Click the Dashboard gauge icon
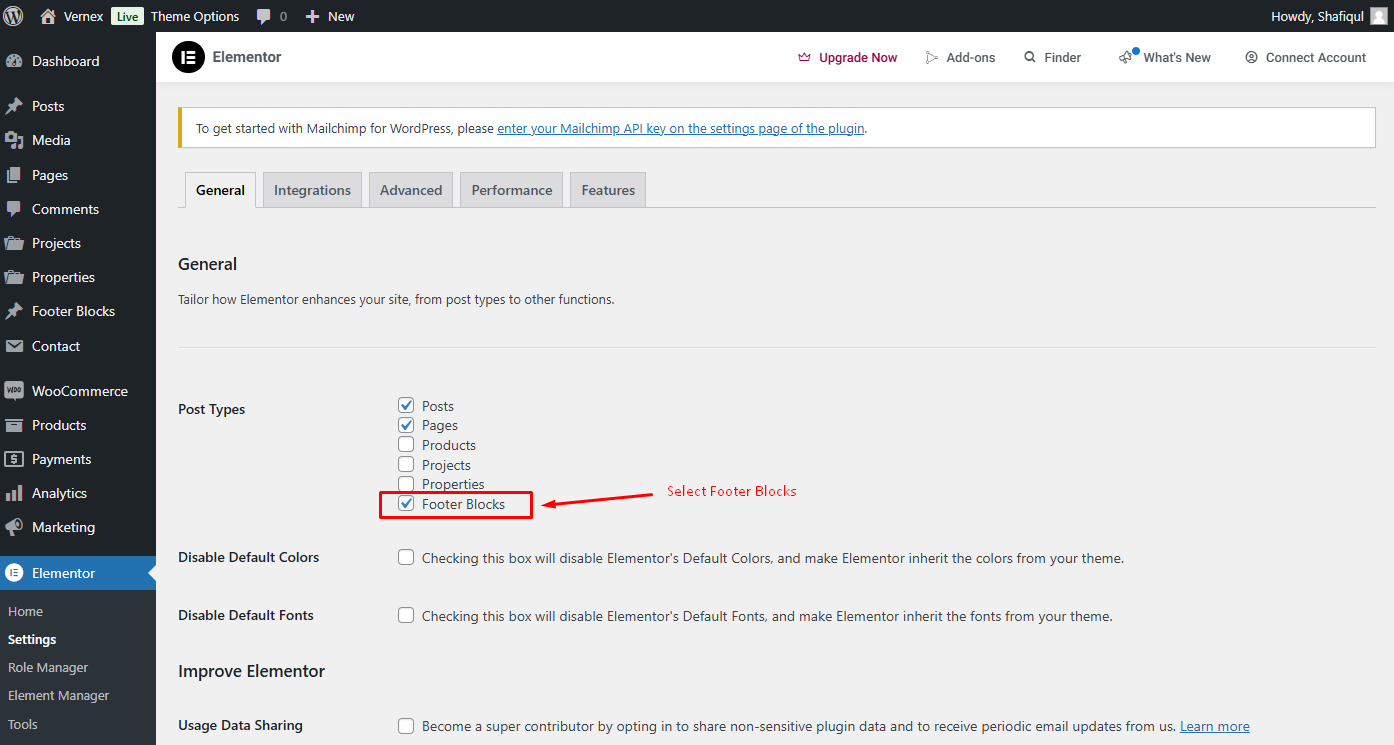Image resolution: width=1394 pixels, height=745 pixels. pos(14,61)
